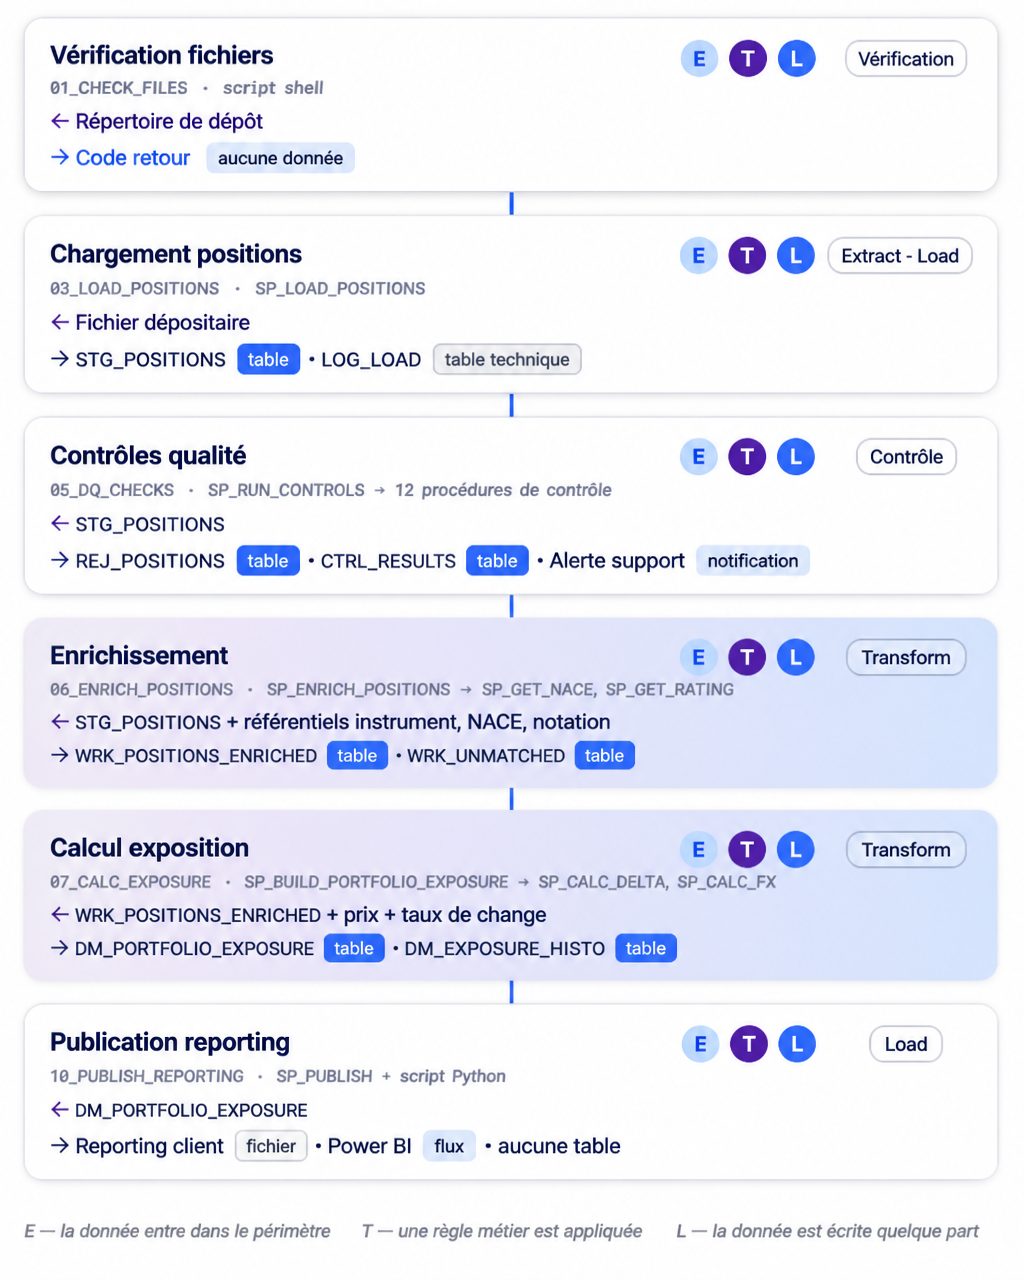
Task: Click the right arrow before Code retour
Action: tap(60, 157)
